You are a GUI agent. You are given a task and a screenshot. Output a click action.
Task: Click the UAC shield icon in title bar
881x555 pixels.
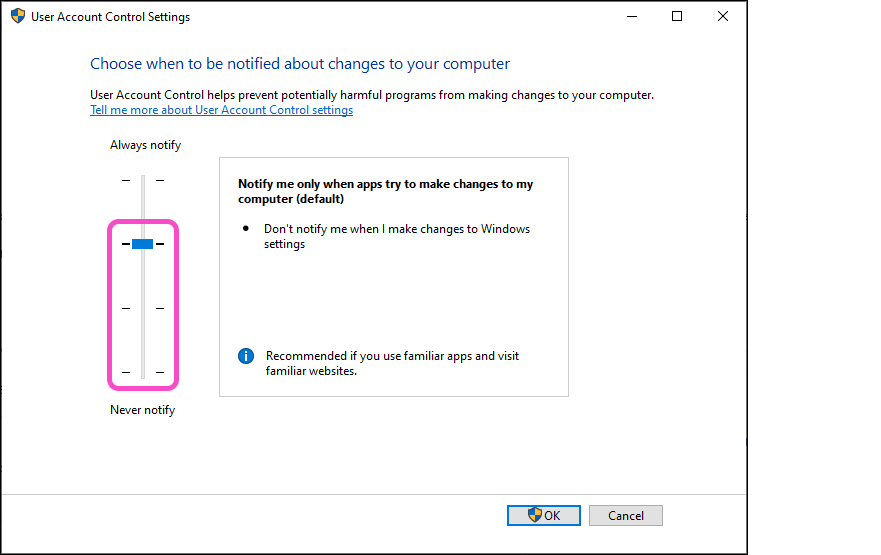[18, 17]
